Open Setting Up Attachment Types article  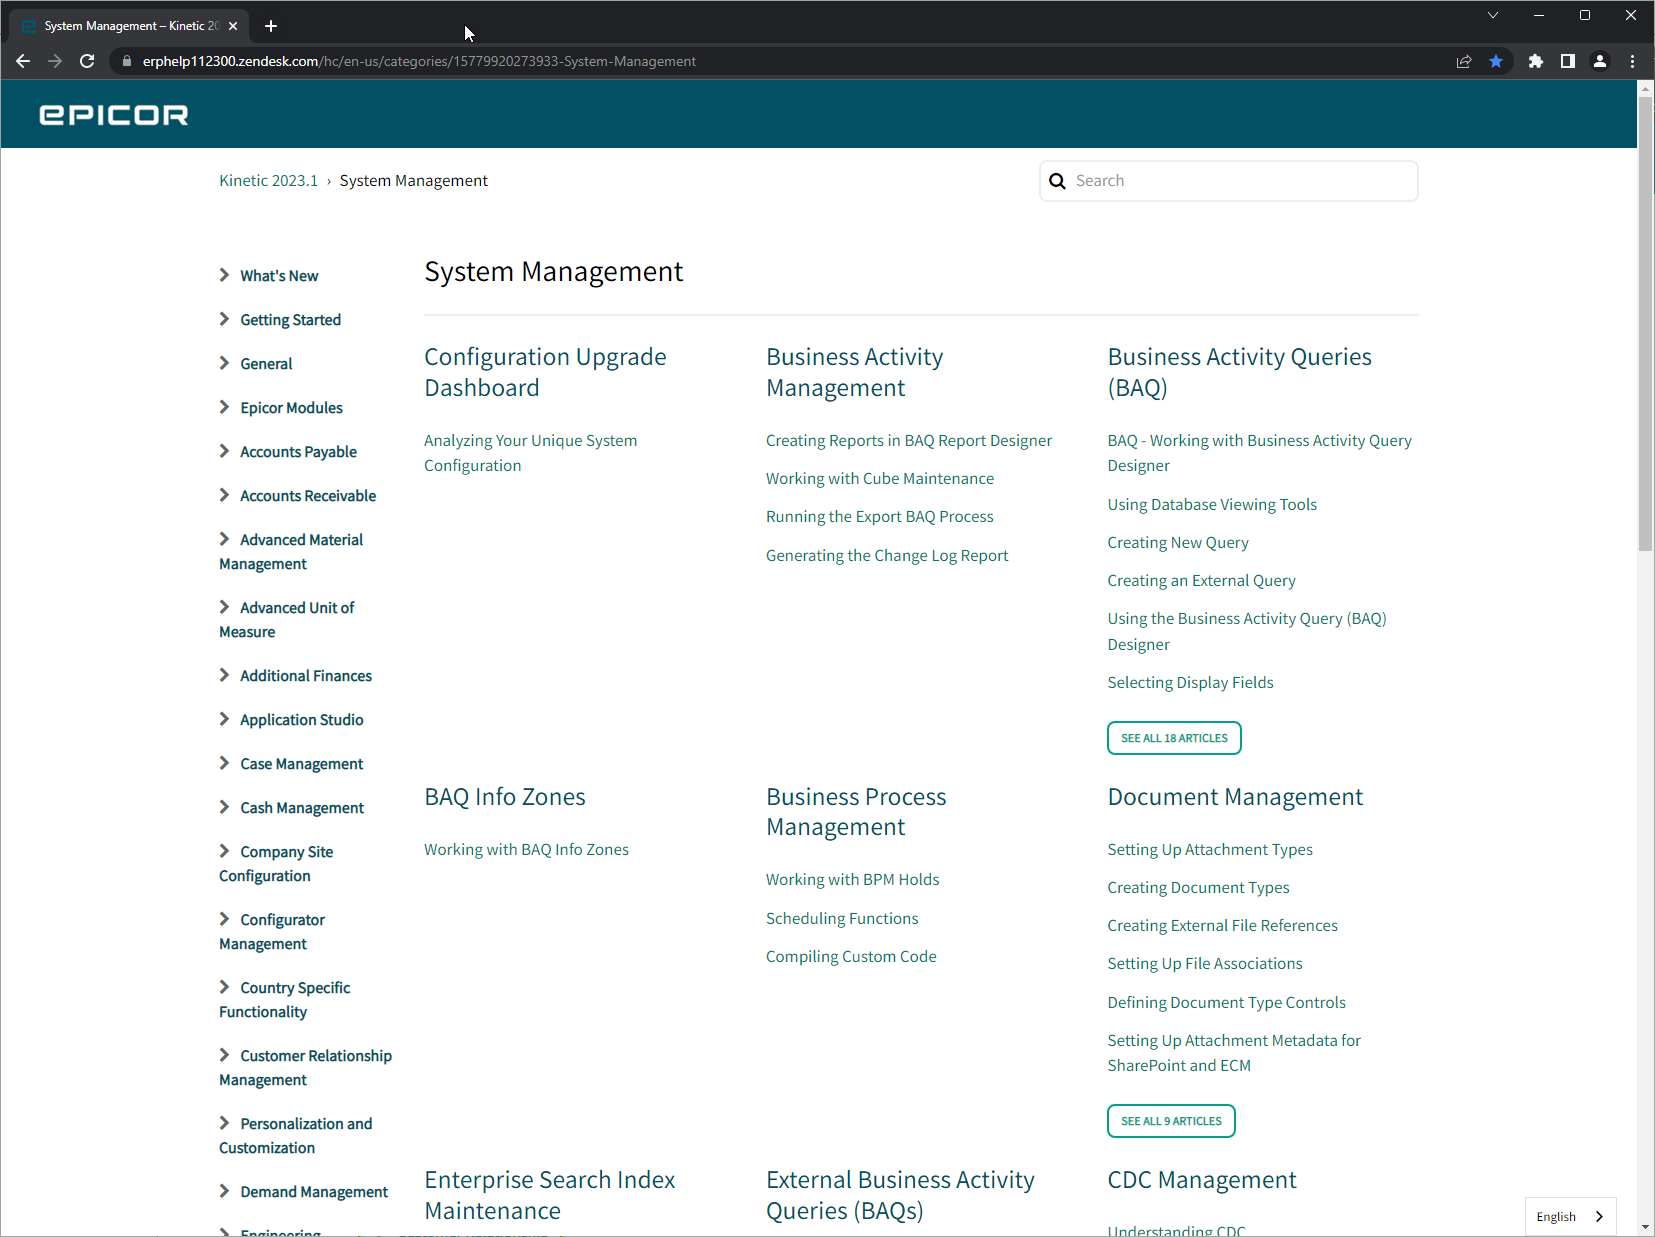tap(1210, 850)
